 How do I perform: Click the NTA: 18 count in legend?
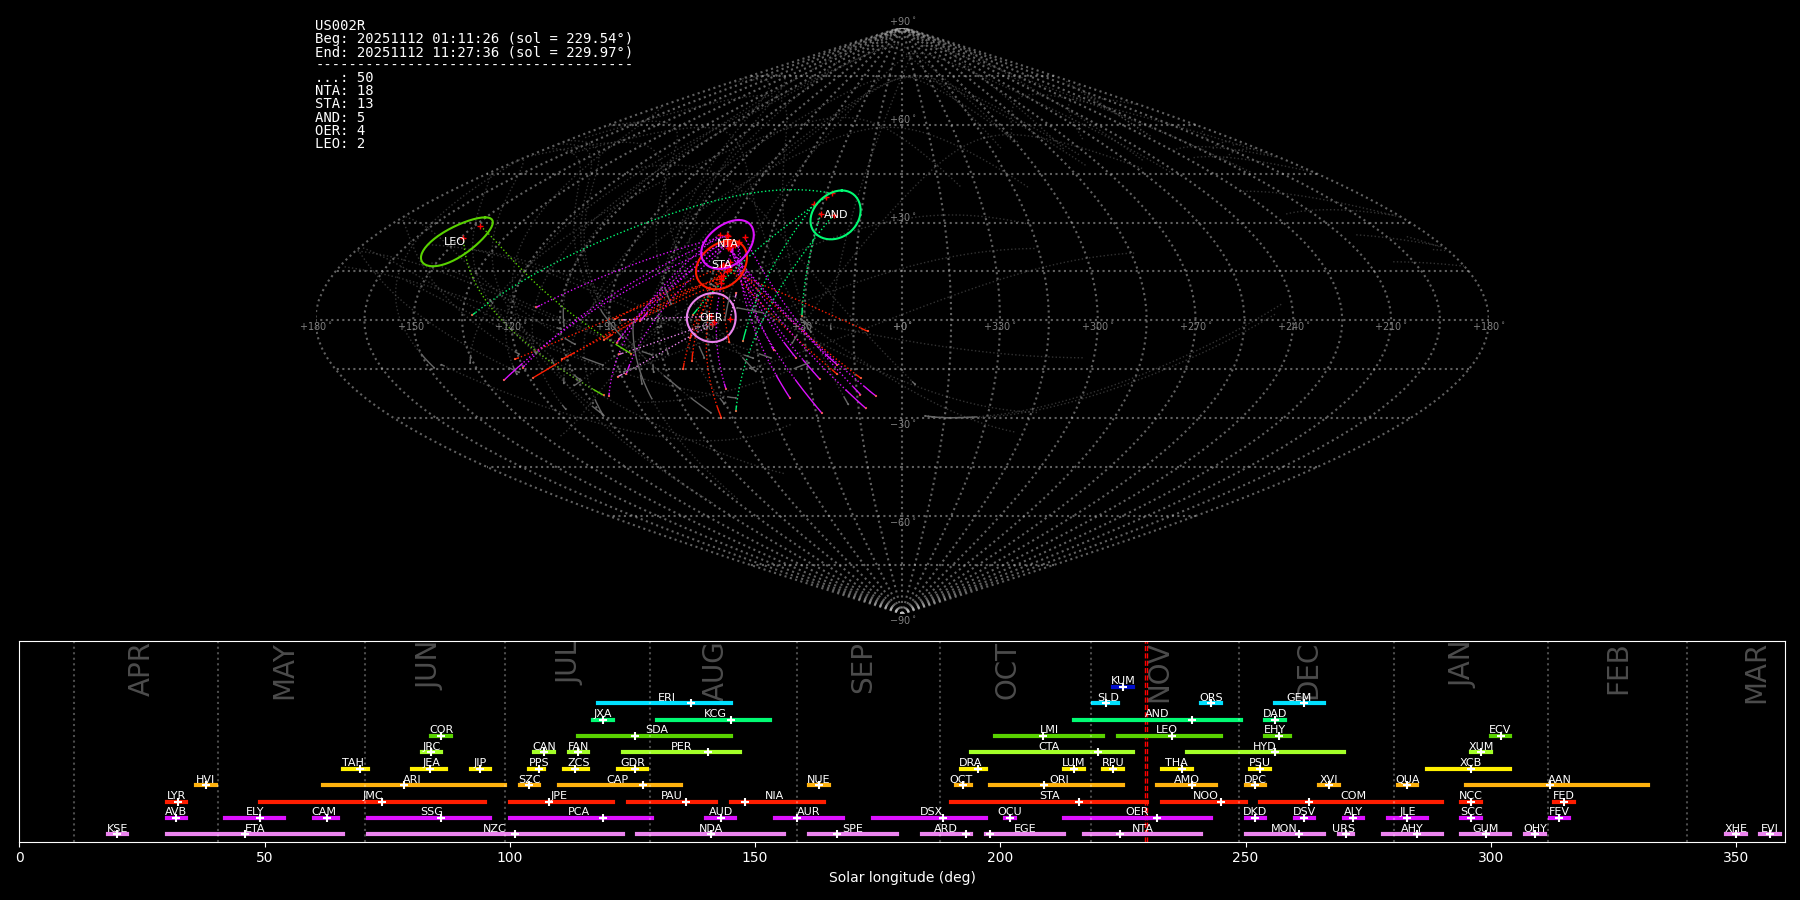click(x=344, y=91)
